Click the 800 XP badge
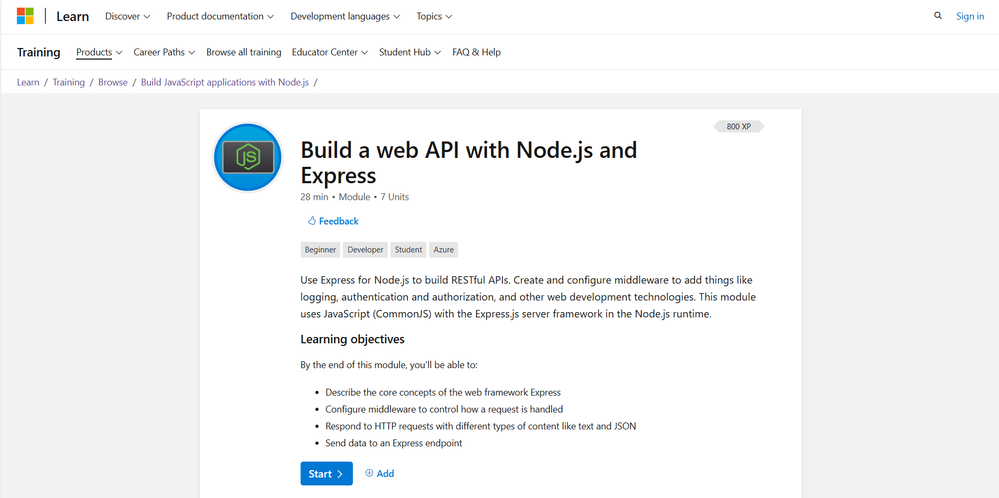999x498 pixels. tap(738, 127)
